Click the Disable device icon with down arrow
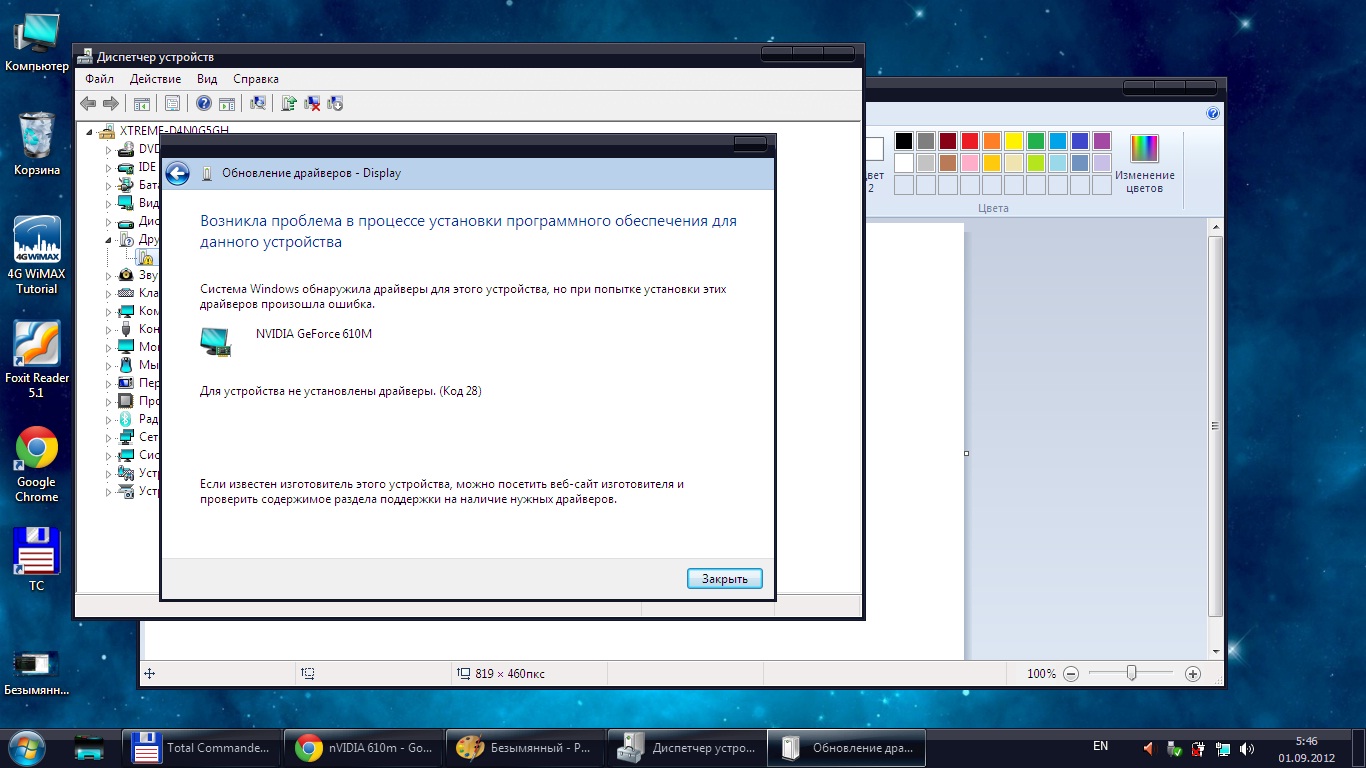 [x=335, y=103]
